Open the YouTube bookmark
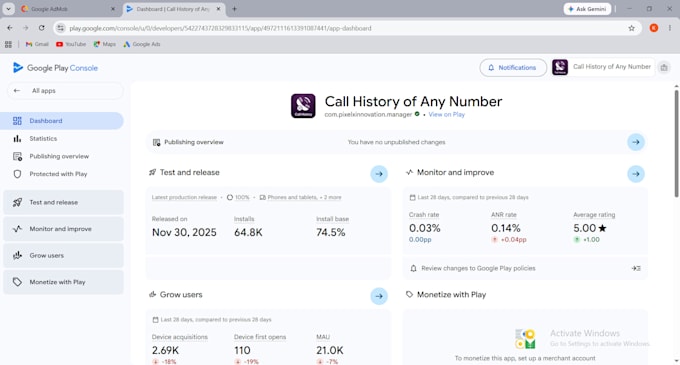Image resolution: width=680 pixels, height=365 pixels. (x=71, y=44)
